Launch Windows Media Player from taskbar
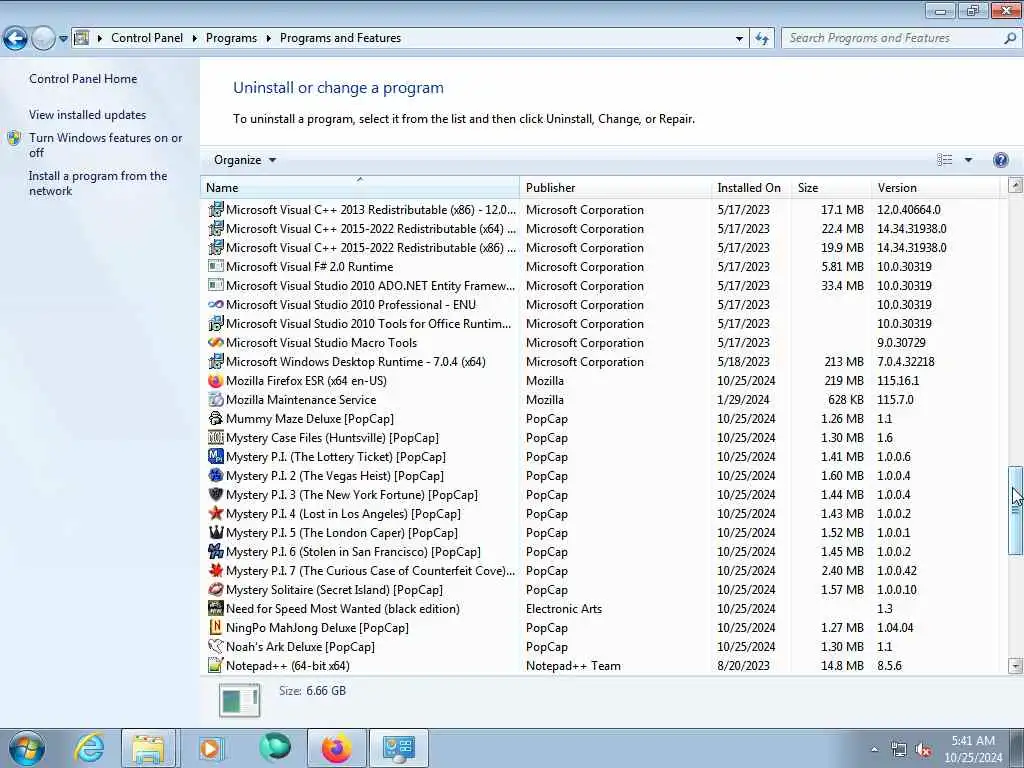Screen dimensions: 1024x768 [210, 748]
